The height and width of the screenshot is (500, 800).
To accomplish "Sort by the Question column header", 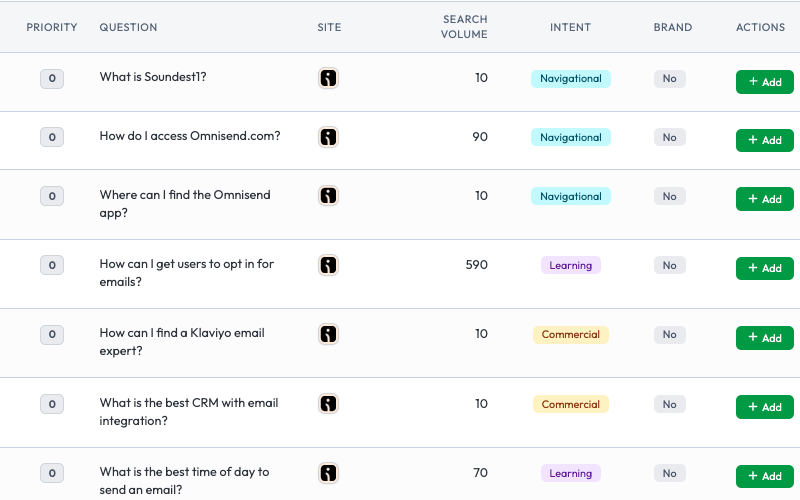I will (128, 27).
